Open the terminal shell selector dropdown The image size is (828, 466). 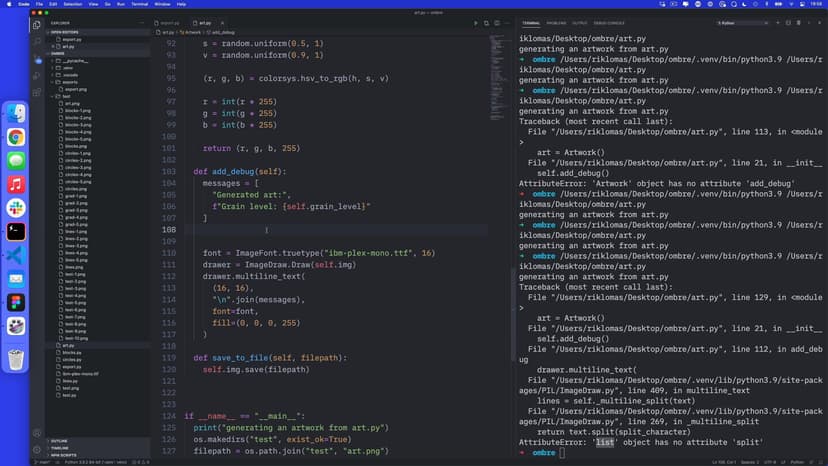(x=742, y=22)
